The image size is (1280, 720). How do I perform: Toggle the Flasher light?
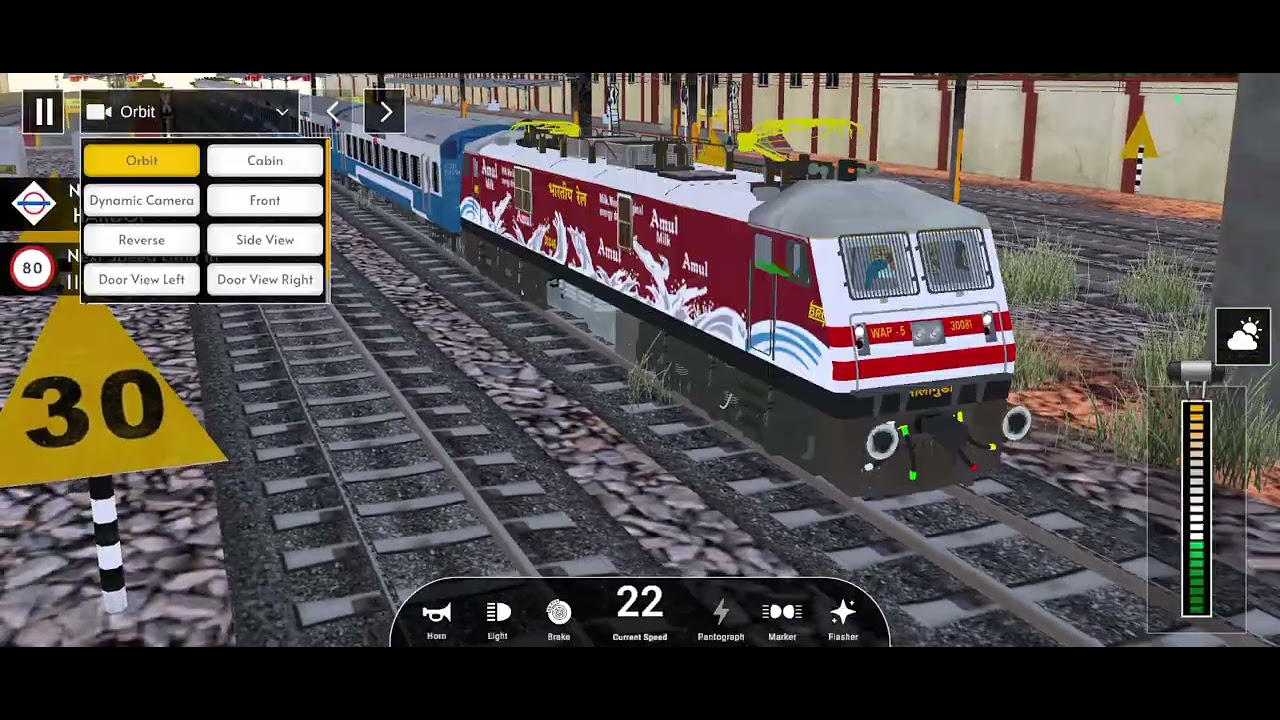(843, 619)
